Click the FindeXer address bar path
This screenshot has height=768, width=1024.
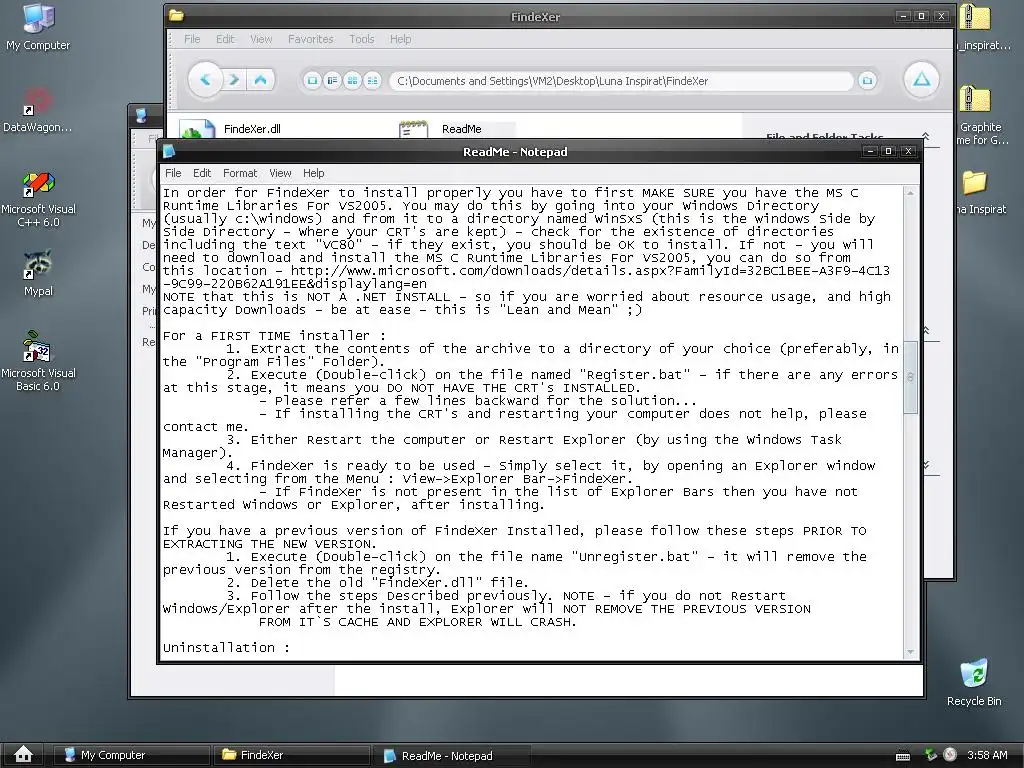(621, 81)
